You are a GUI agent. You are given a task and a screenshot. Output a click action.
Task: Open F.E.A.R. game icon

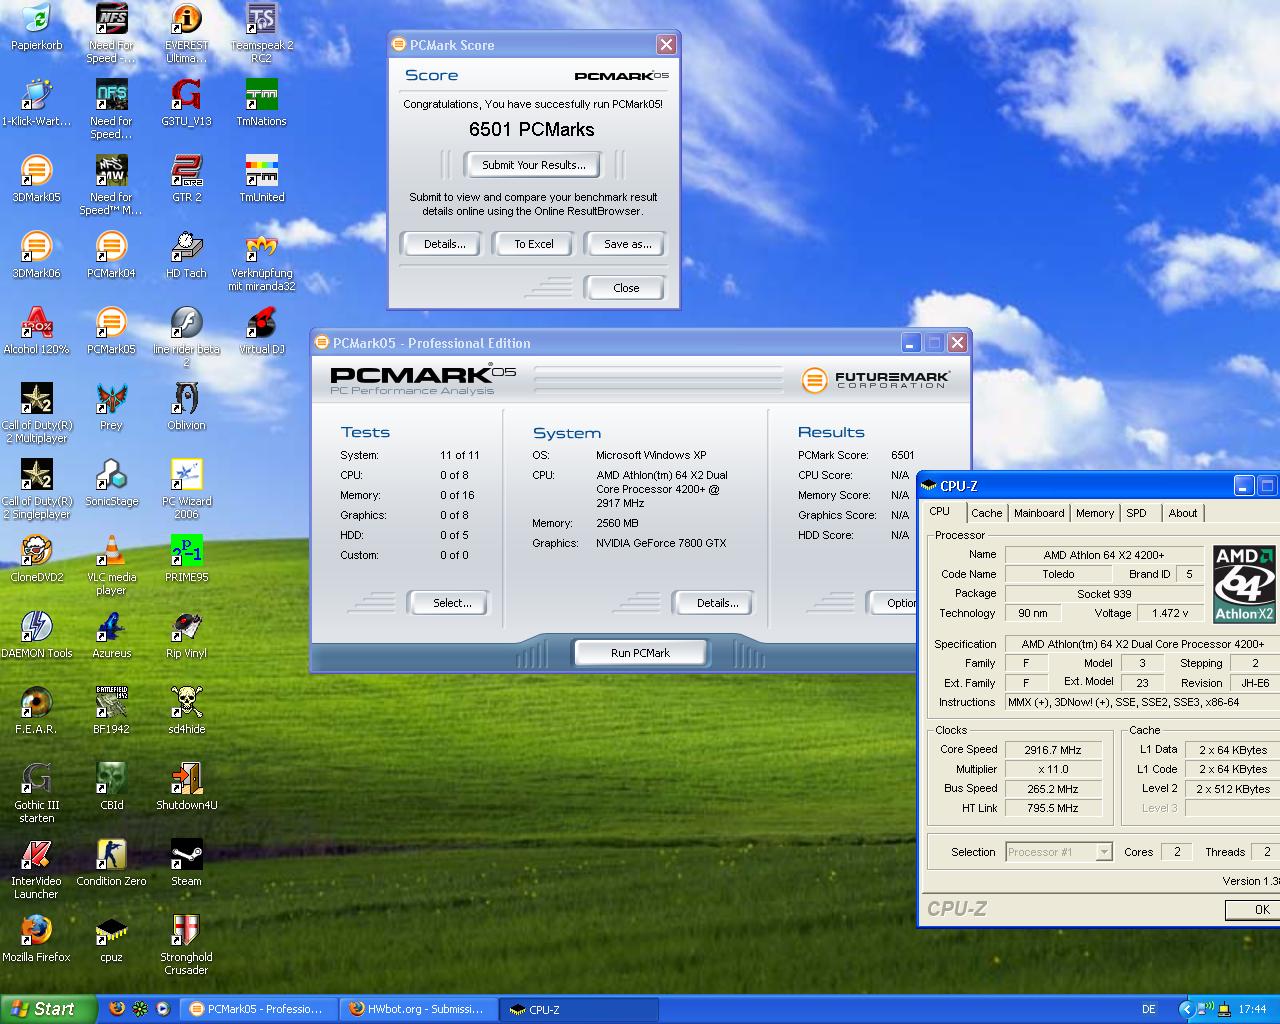pos(37,710)
